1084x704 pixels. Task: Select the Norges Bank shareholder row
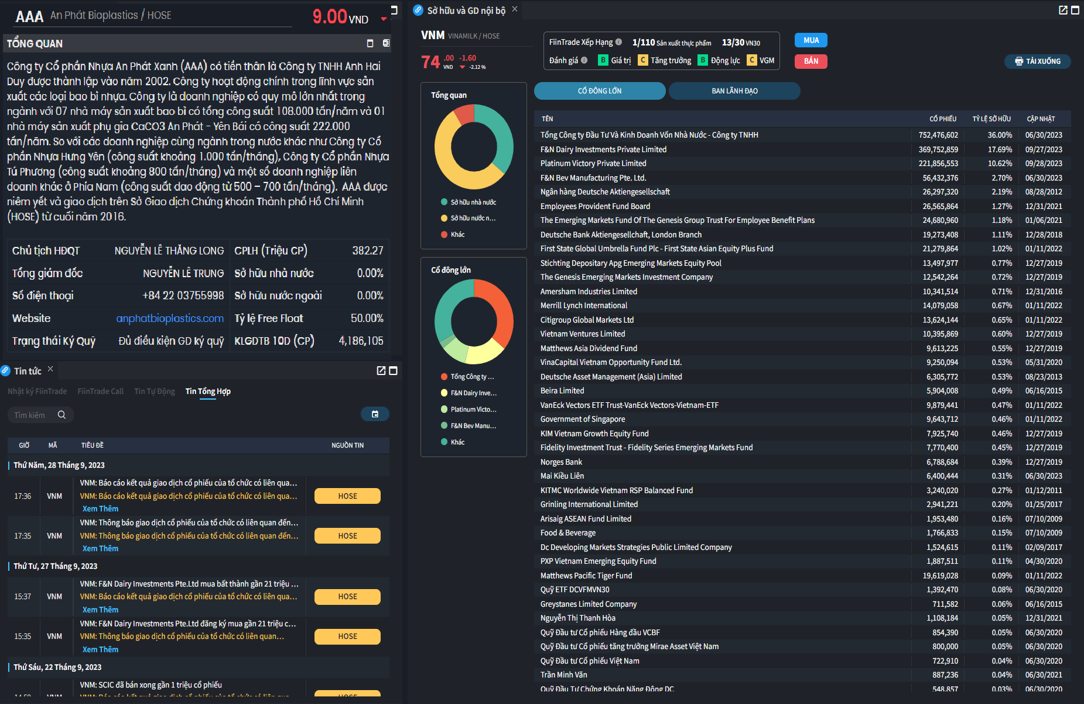802,462
